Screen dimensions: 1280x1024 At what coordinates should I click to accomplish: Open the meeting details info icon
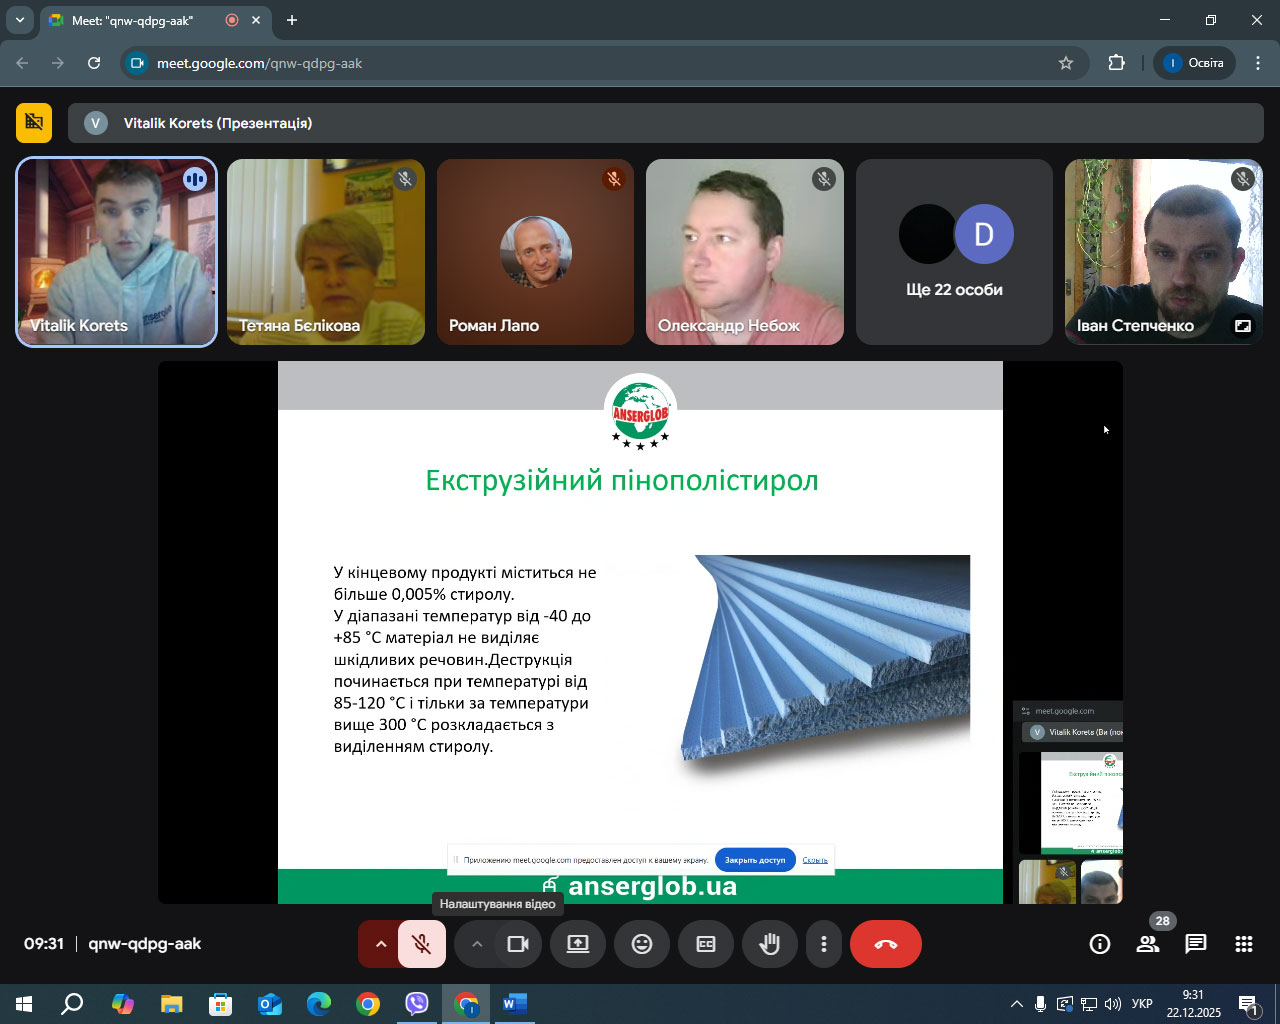coord(1100,944)
